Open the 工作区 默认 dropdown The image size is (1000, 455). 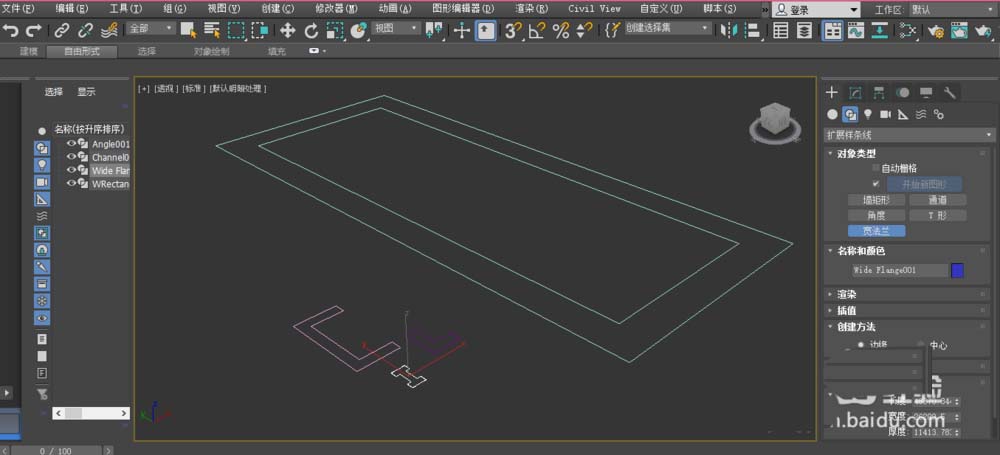(x=953, y=10)
